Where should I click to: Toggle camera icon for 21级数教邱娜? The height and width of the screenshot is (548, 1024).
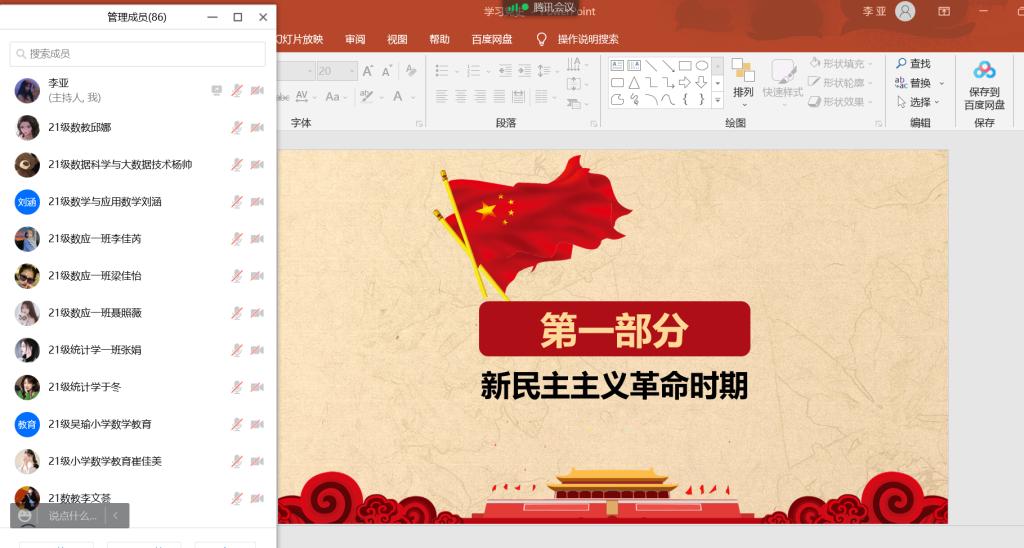257,127
